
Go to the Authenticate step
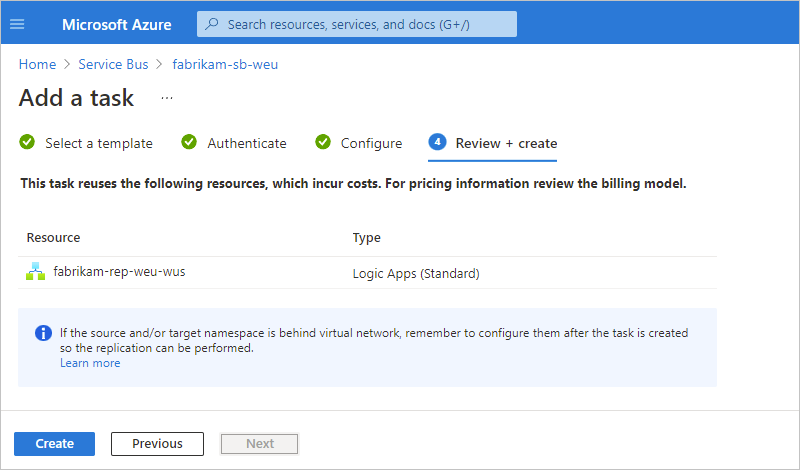point(247,143)
